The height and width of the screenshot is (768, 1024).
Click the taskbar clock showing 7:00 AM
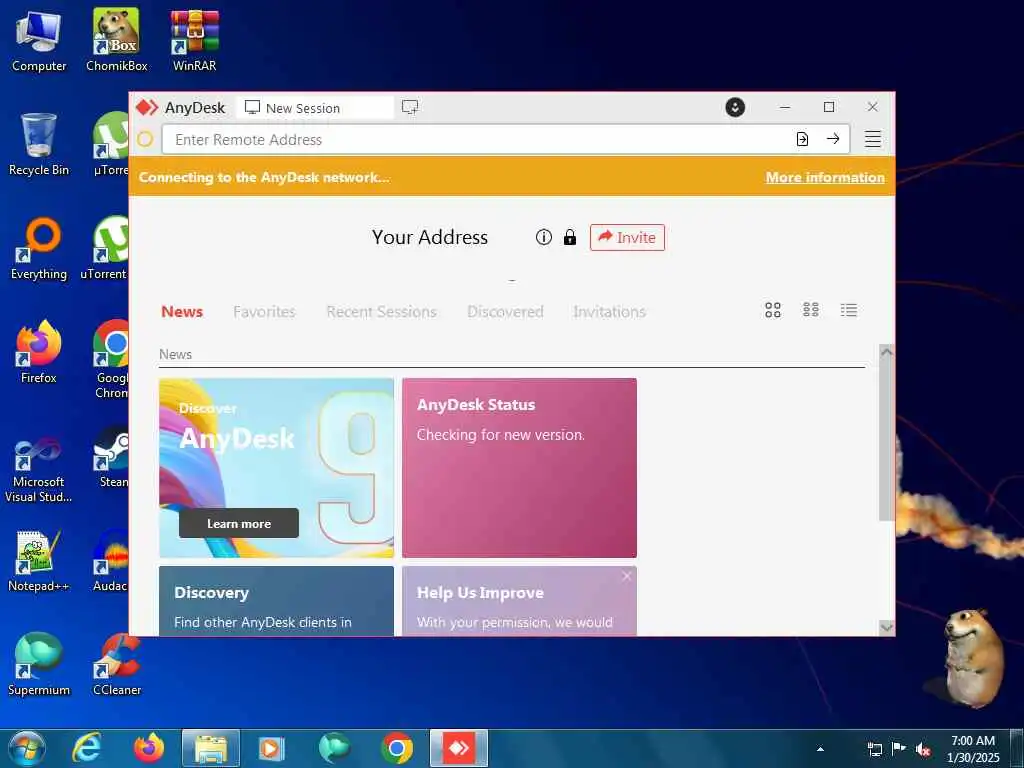tap(972, 748)
